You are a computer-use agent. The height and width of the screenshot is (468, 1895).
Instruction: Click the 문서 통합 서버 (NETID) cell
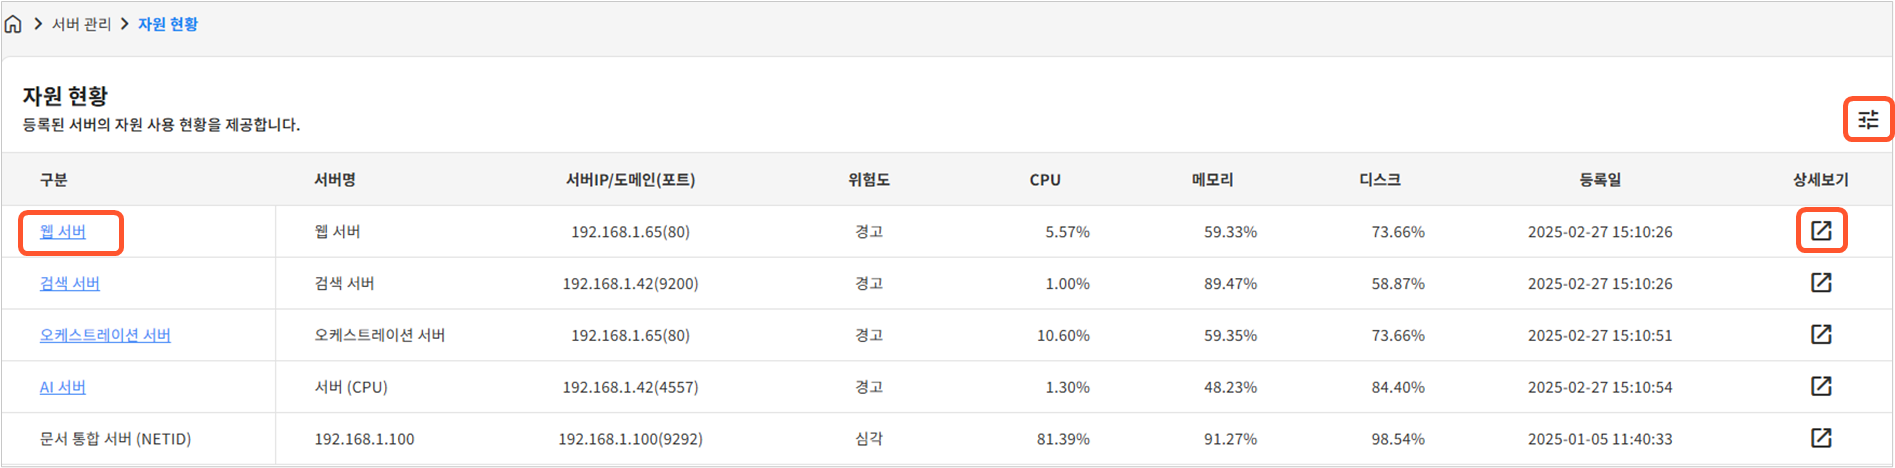click(115, 439)
